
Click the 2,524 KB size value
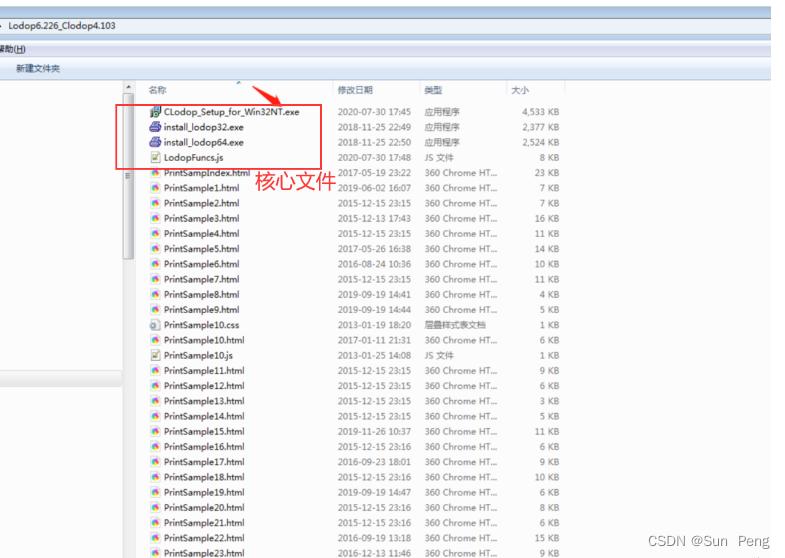541,143
